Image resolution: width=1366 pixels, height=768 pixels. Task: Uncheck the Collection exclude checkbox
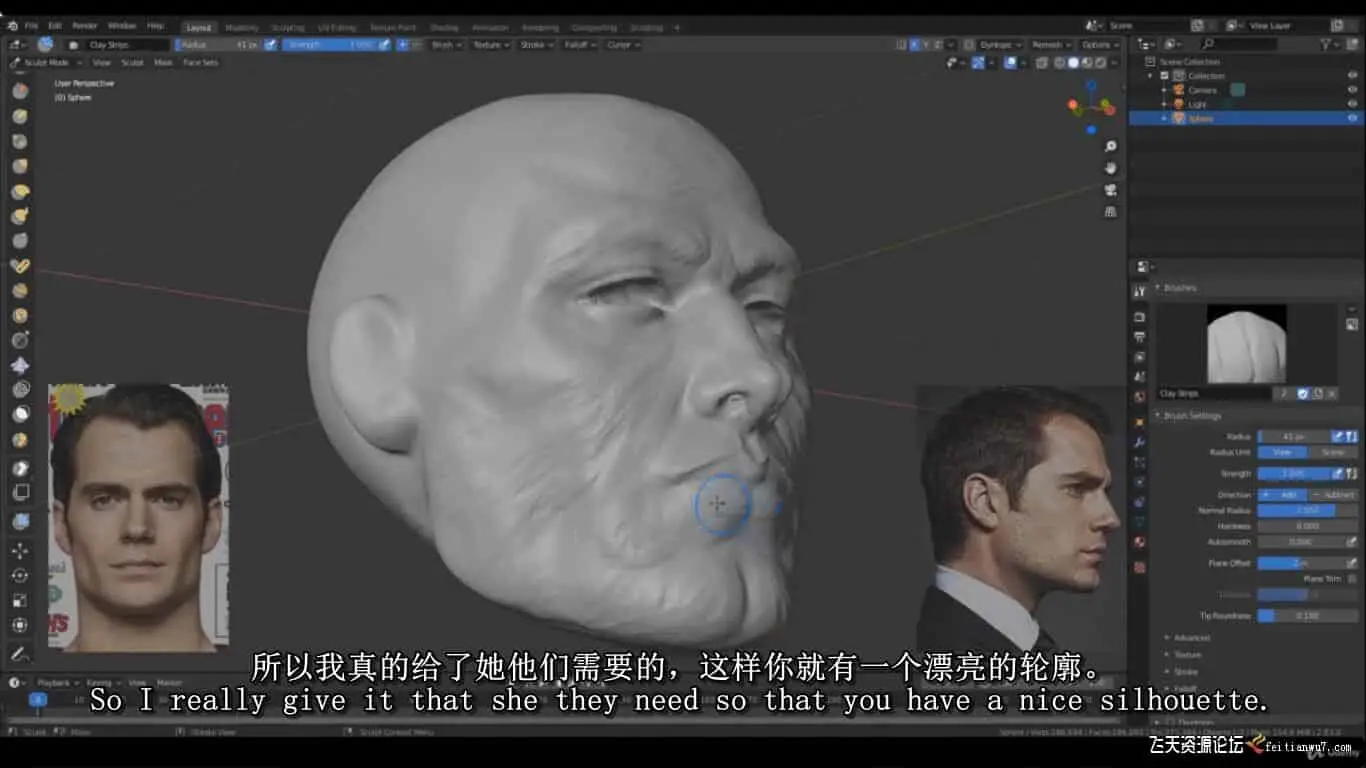pyautogui.click(x=1164, y=76)
